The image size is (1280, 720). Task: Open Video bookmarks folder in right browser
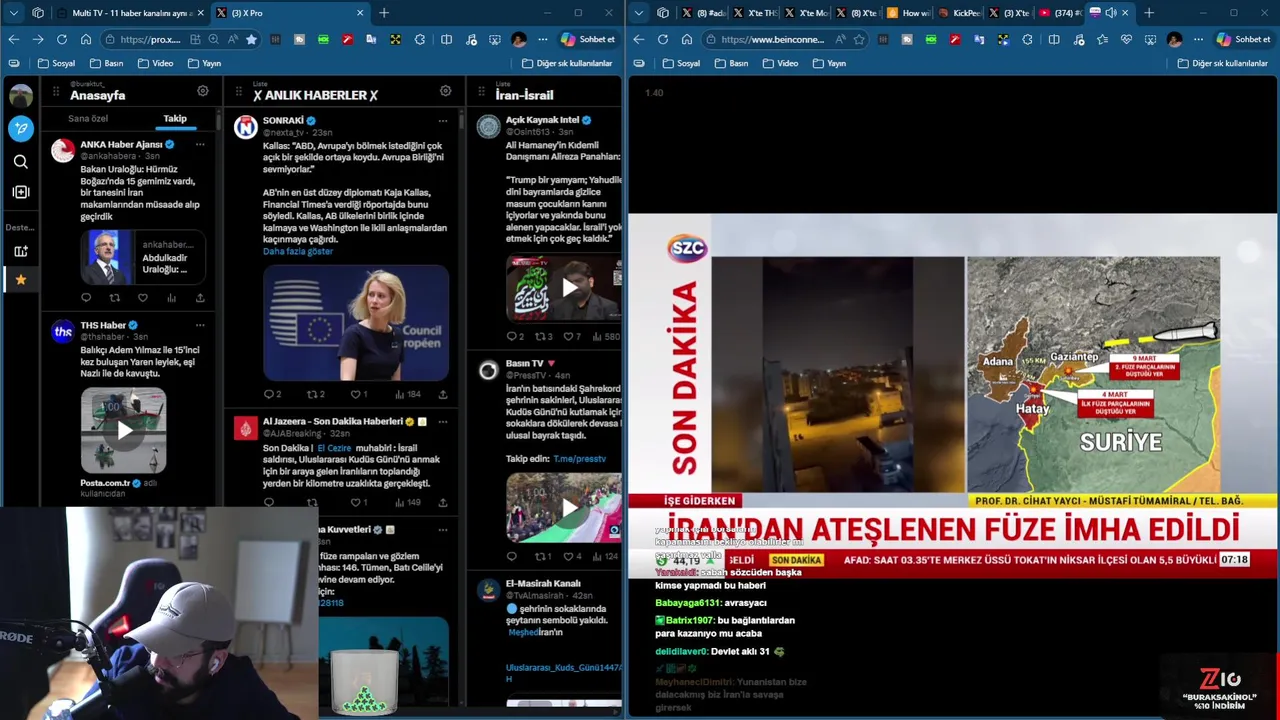coord(781,63)
